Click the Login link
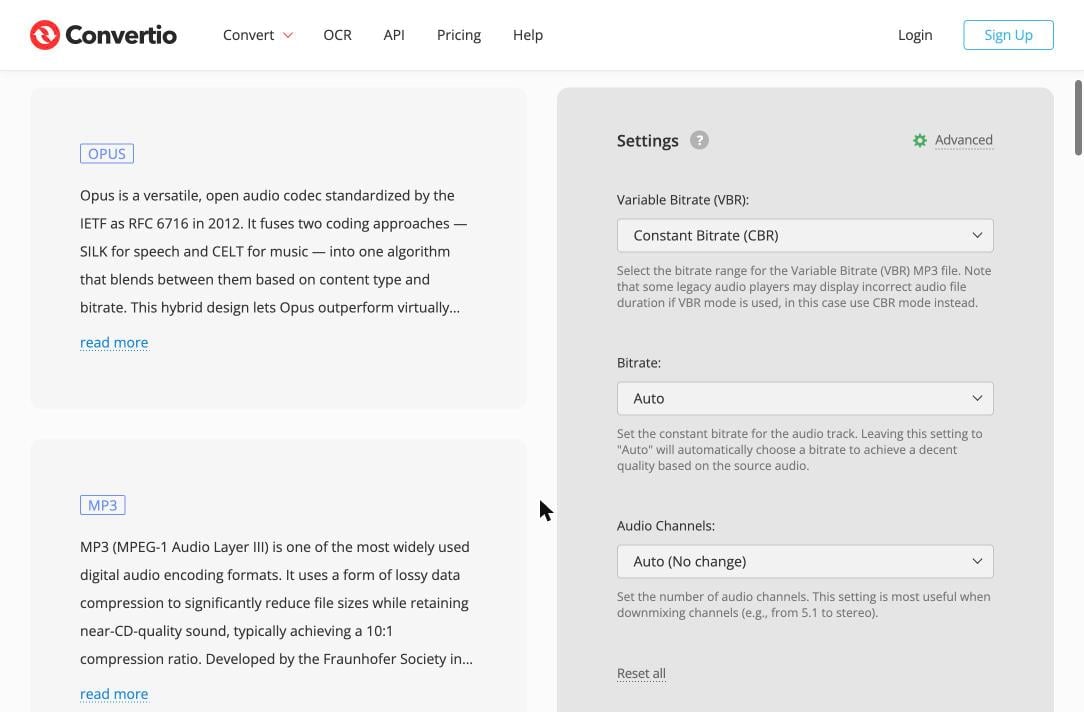Screen dimensions: 1084x712 [x=915, y=35]
